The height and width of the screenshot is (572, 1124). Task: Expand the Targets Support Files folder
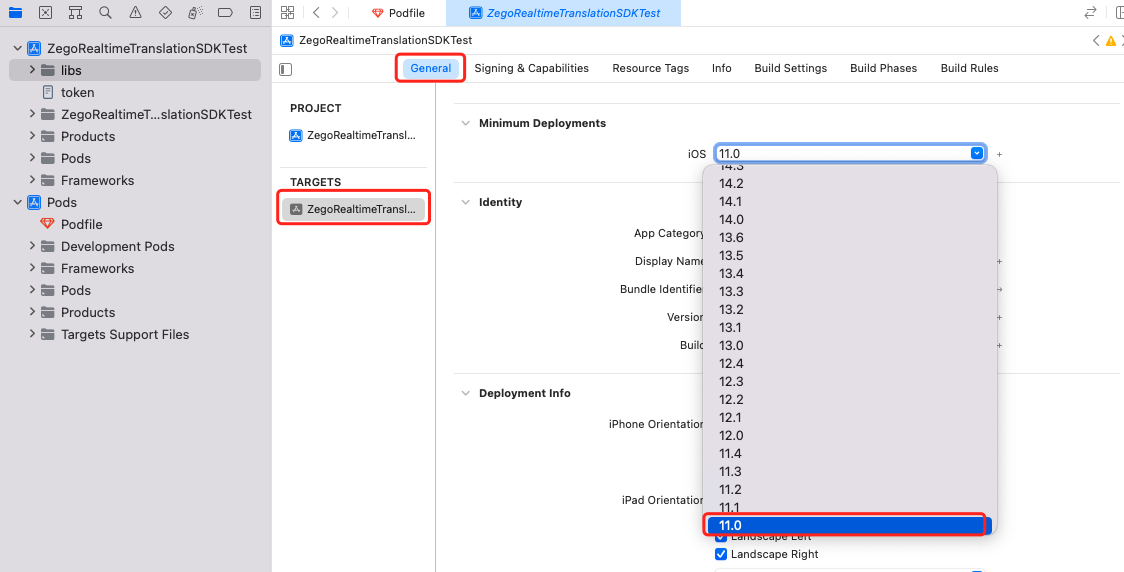click(x=32, y=334)
